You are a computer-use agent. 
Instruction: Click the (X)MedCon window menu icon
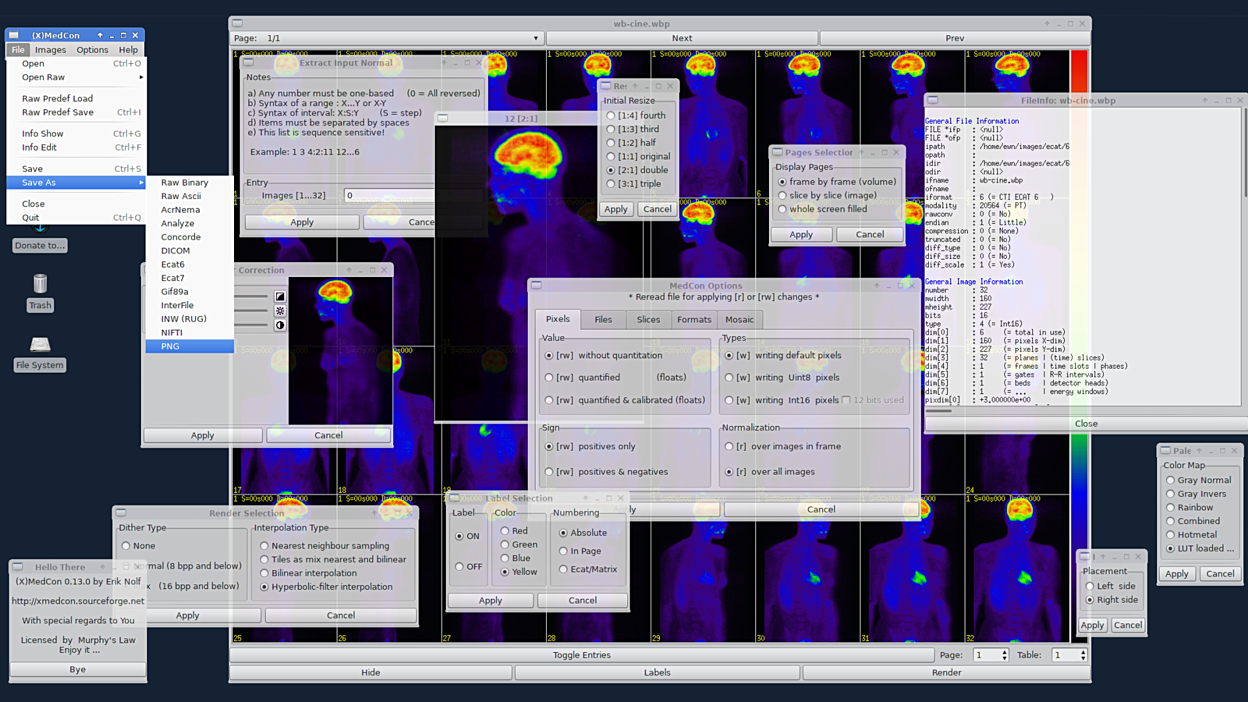pos(14,35)
